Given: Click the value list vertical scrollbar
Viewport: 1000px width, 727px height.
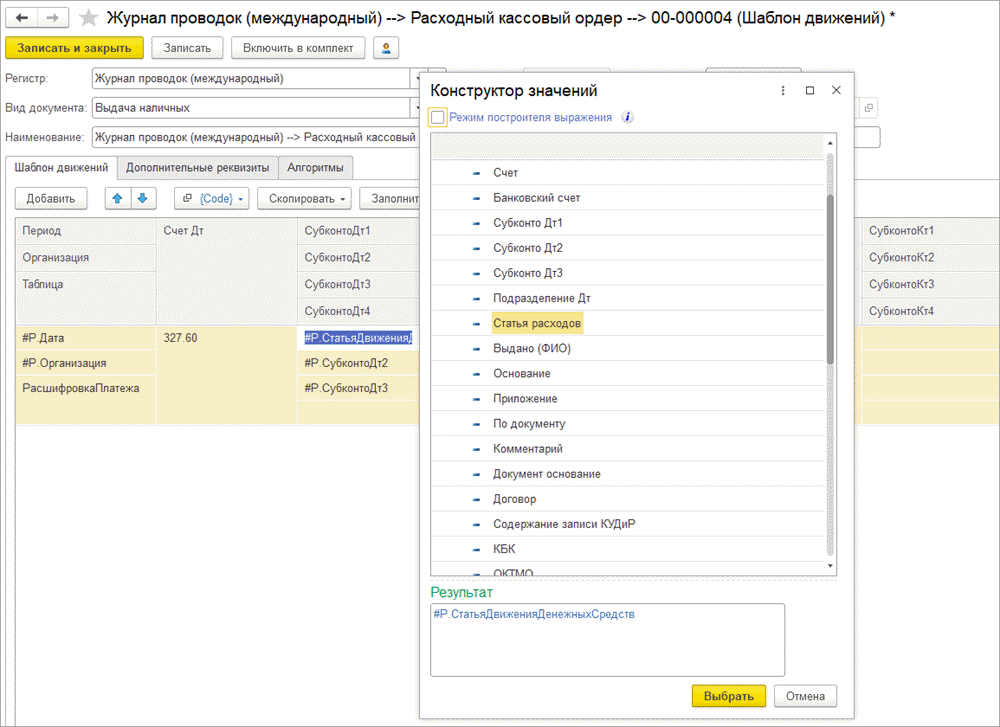Looking at the screenshot, I should click(x=829, y=280).
